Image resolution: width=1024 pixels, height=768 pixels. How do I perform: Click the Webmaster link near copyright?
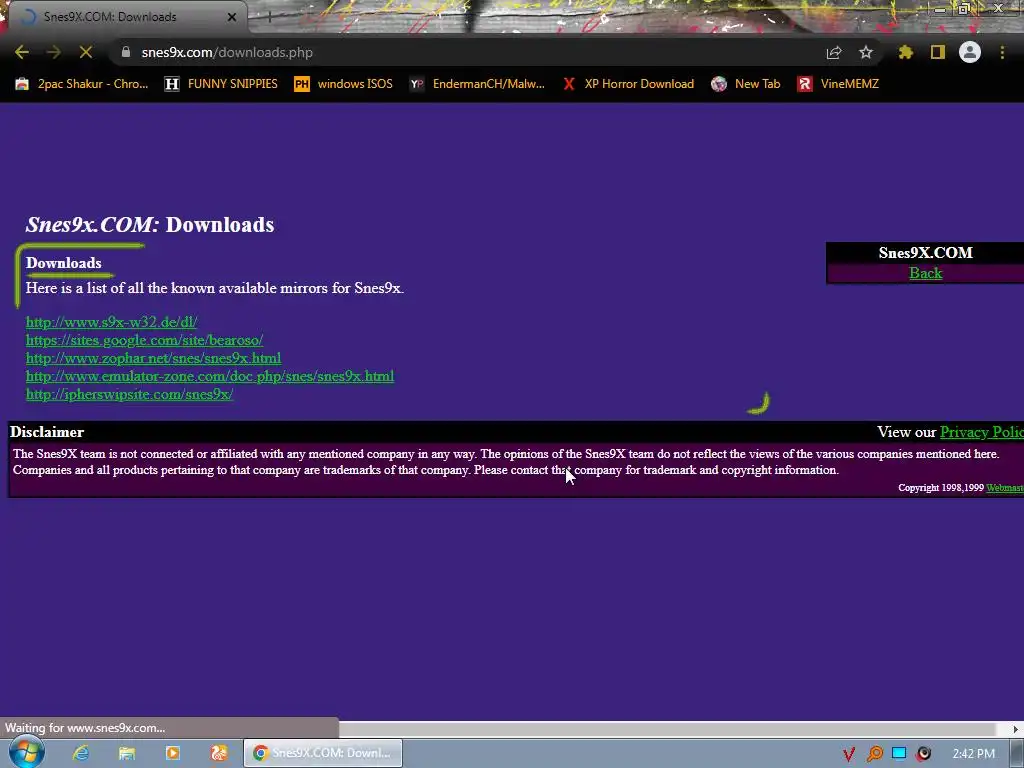coord(1004,488)
